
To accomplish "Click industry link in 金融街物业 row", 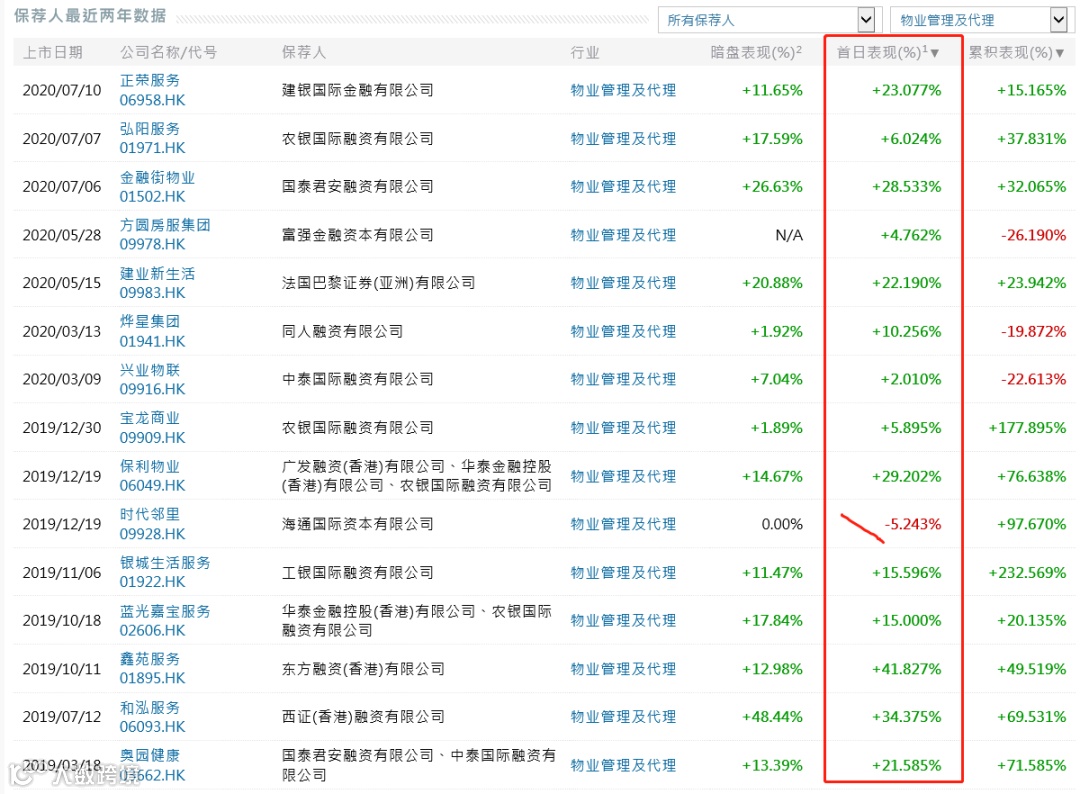I will [623, 187].
